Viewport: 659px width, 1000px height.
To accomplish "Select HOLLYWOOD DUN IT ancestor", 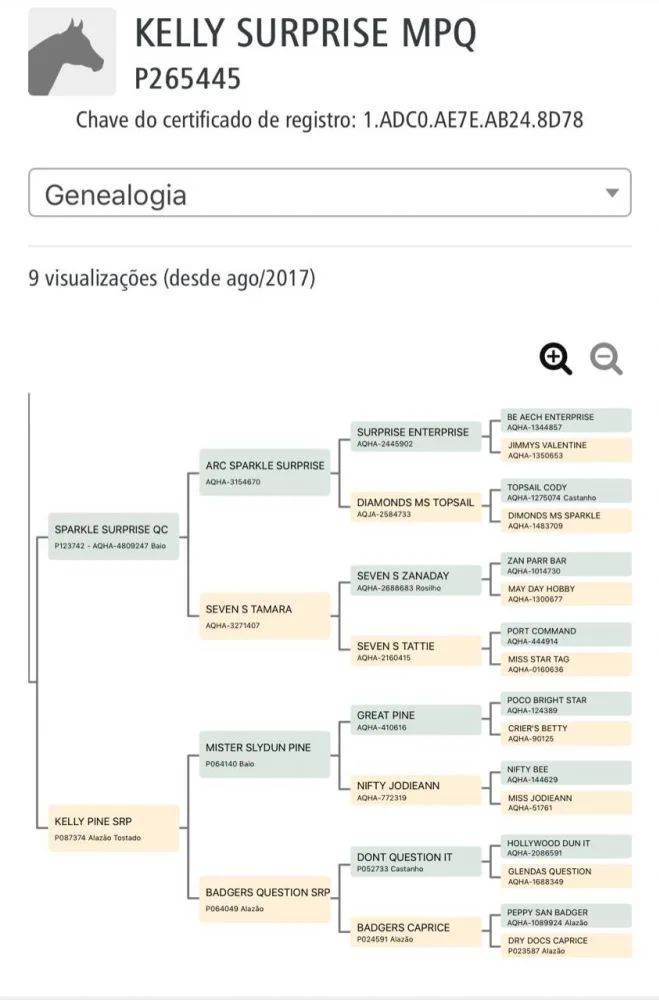I will pos(566,847).
